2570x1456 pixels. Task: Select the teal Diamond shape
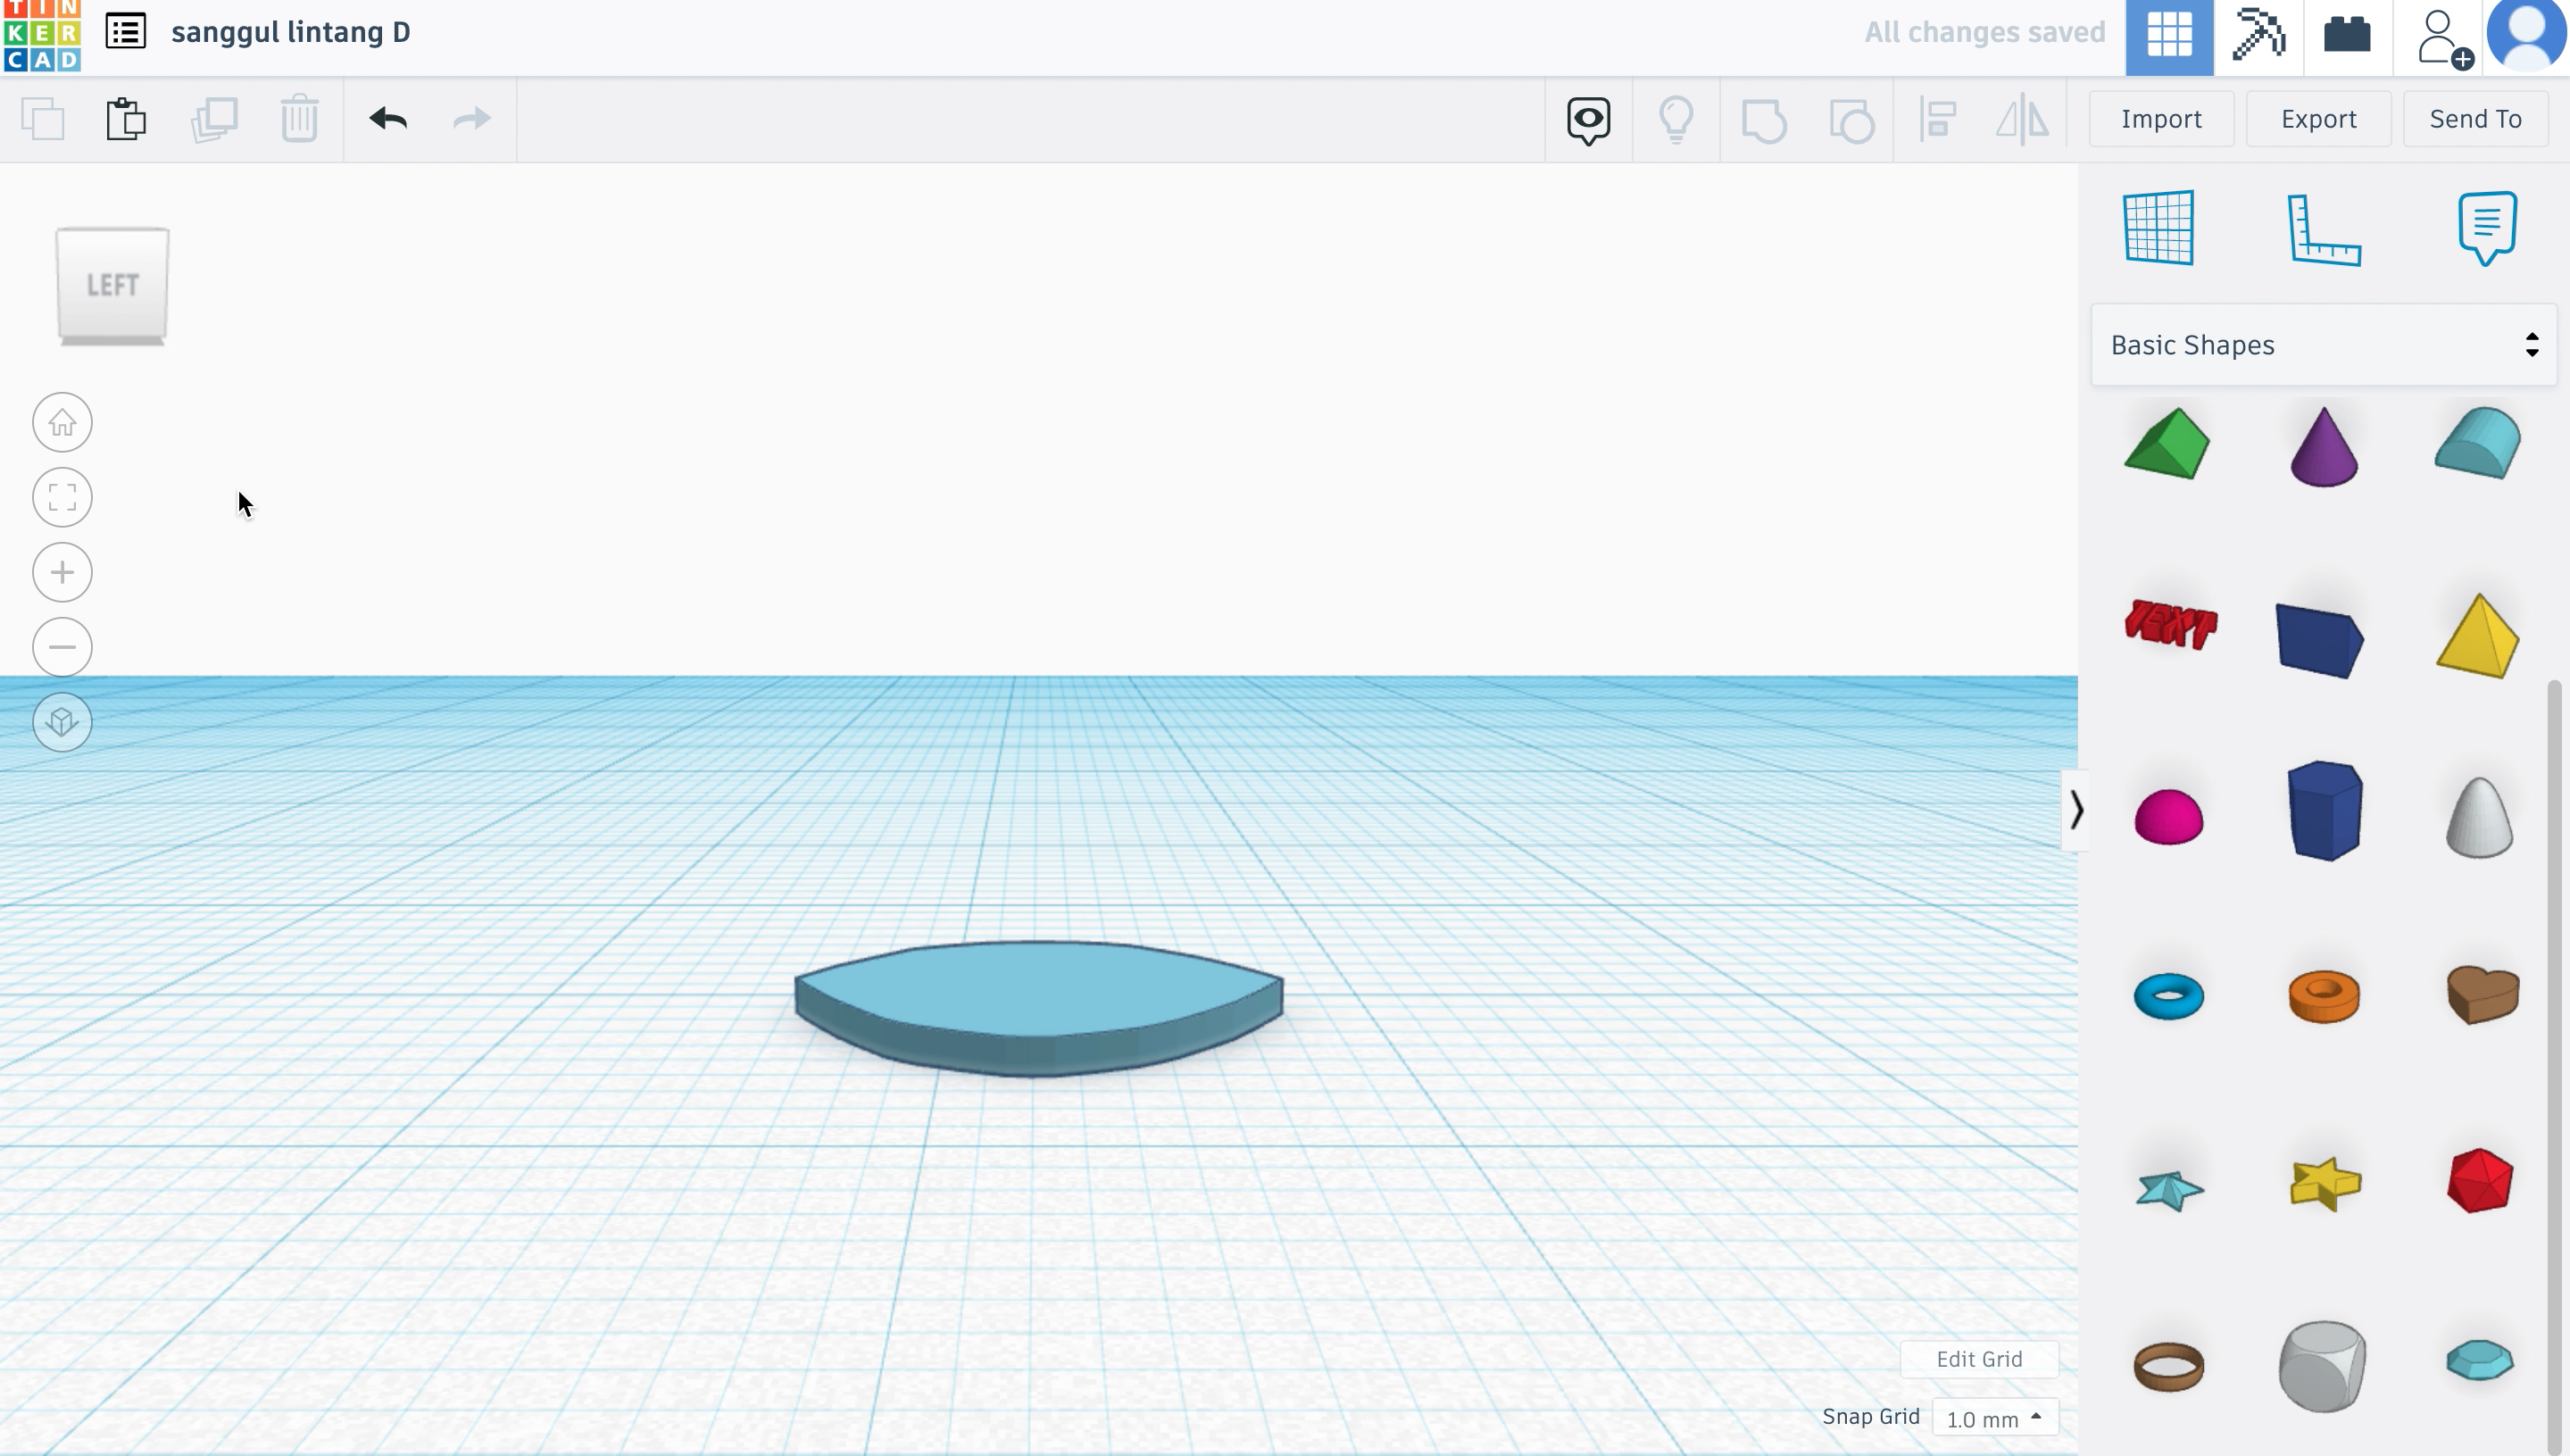coord(2480,1361)
